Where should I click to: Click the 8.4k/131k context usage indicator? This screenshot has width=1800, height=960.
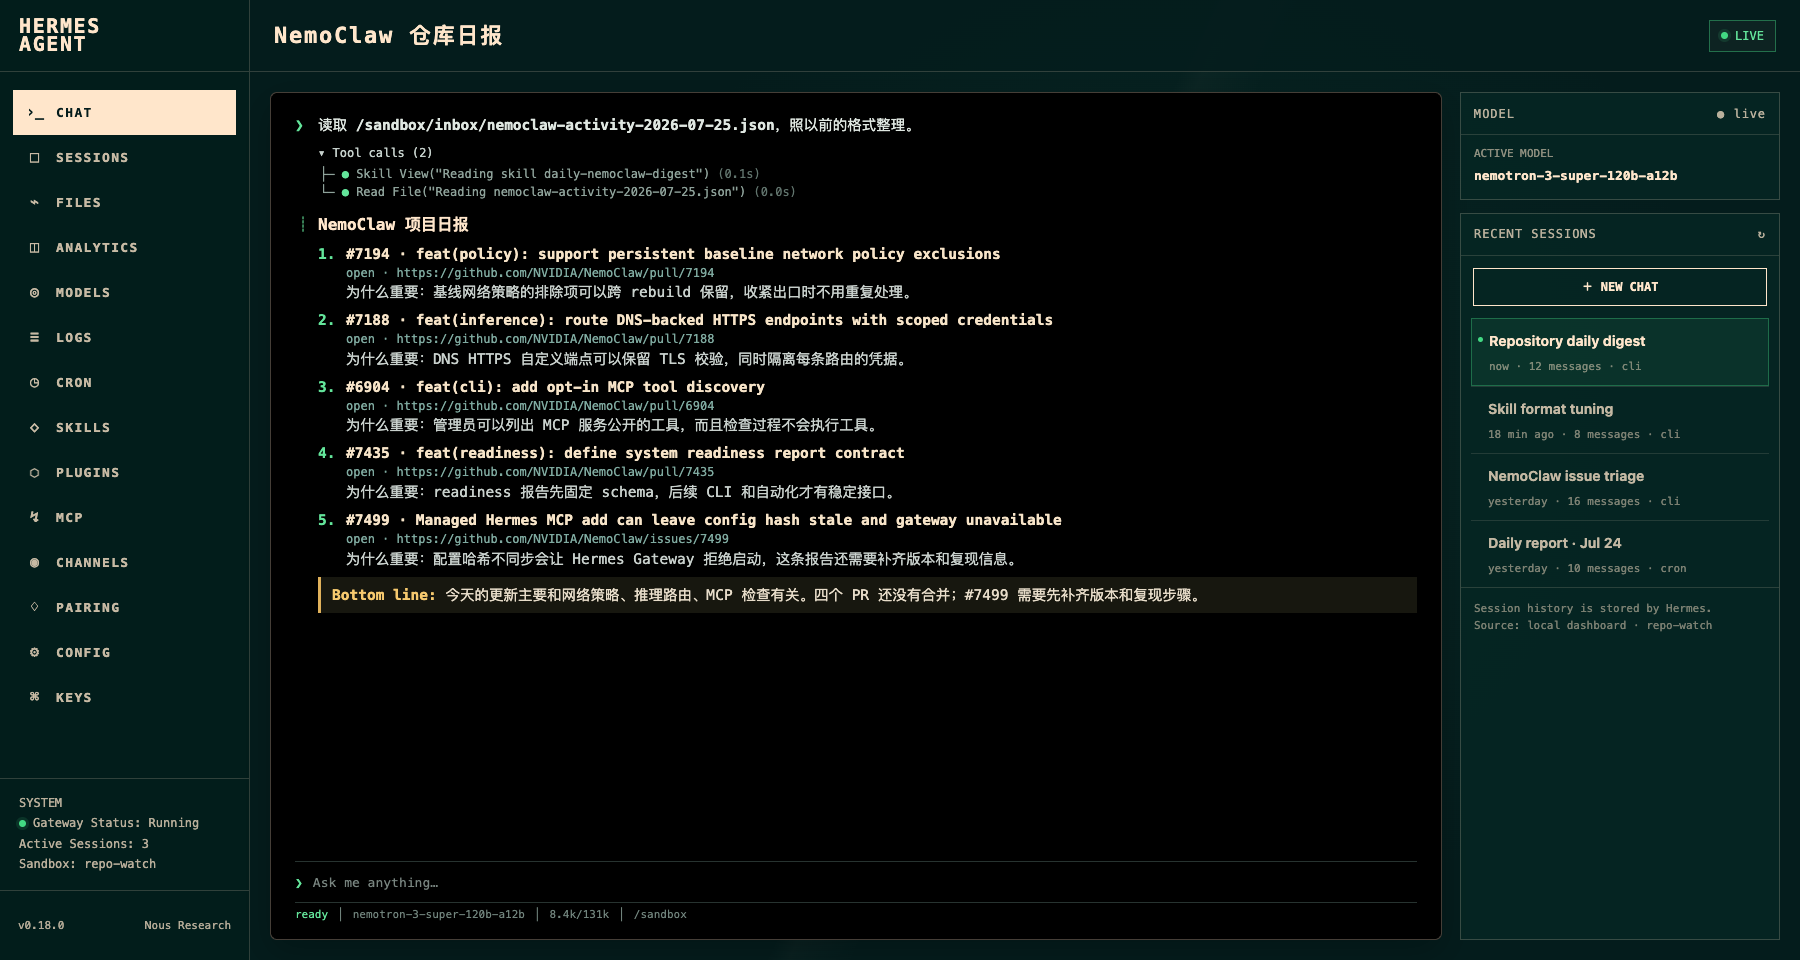pos(579,915)
